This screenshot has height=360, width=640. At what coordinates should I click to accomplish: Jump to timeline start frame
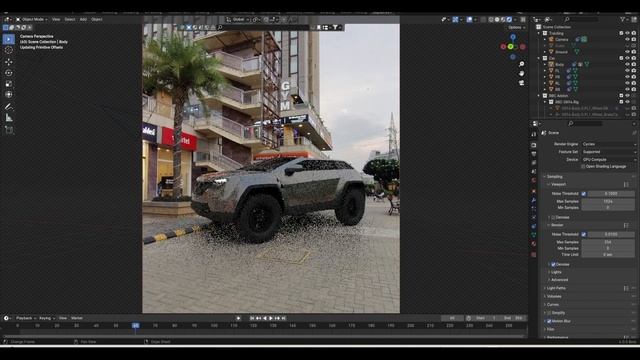[252, 318]
